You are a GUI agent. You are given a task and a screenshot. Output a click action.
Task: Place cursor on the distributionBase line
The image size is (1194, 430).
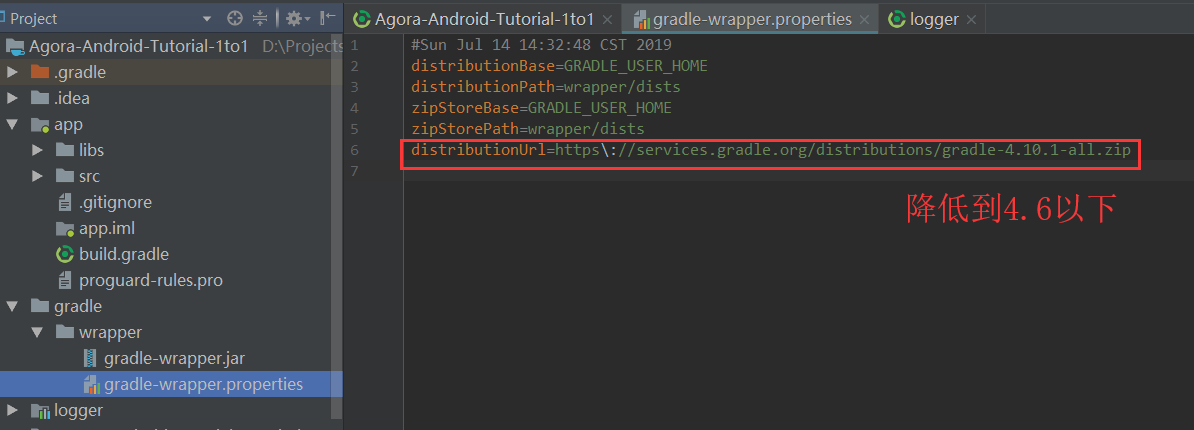tap(559, 66)
